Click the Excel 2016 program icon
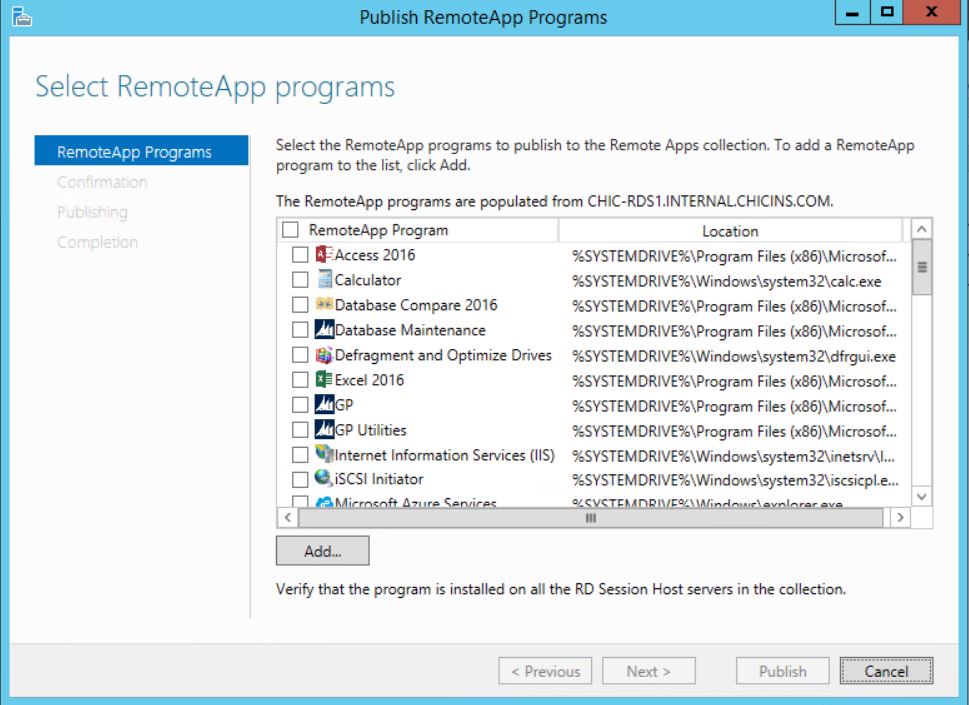This screenshot has width=969, height=705. [x=324, y=379]
